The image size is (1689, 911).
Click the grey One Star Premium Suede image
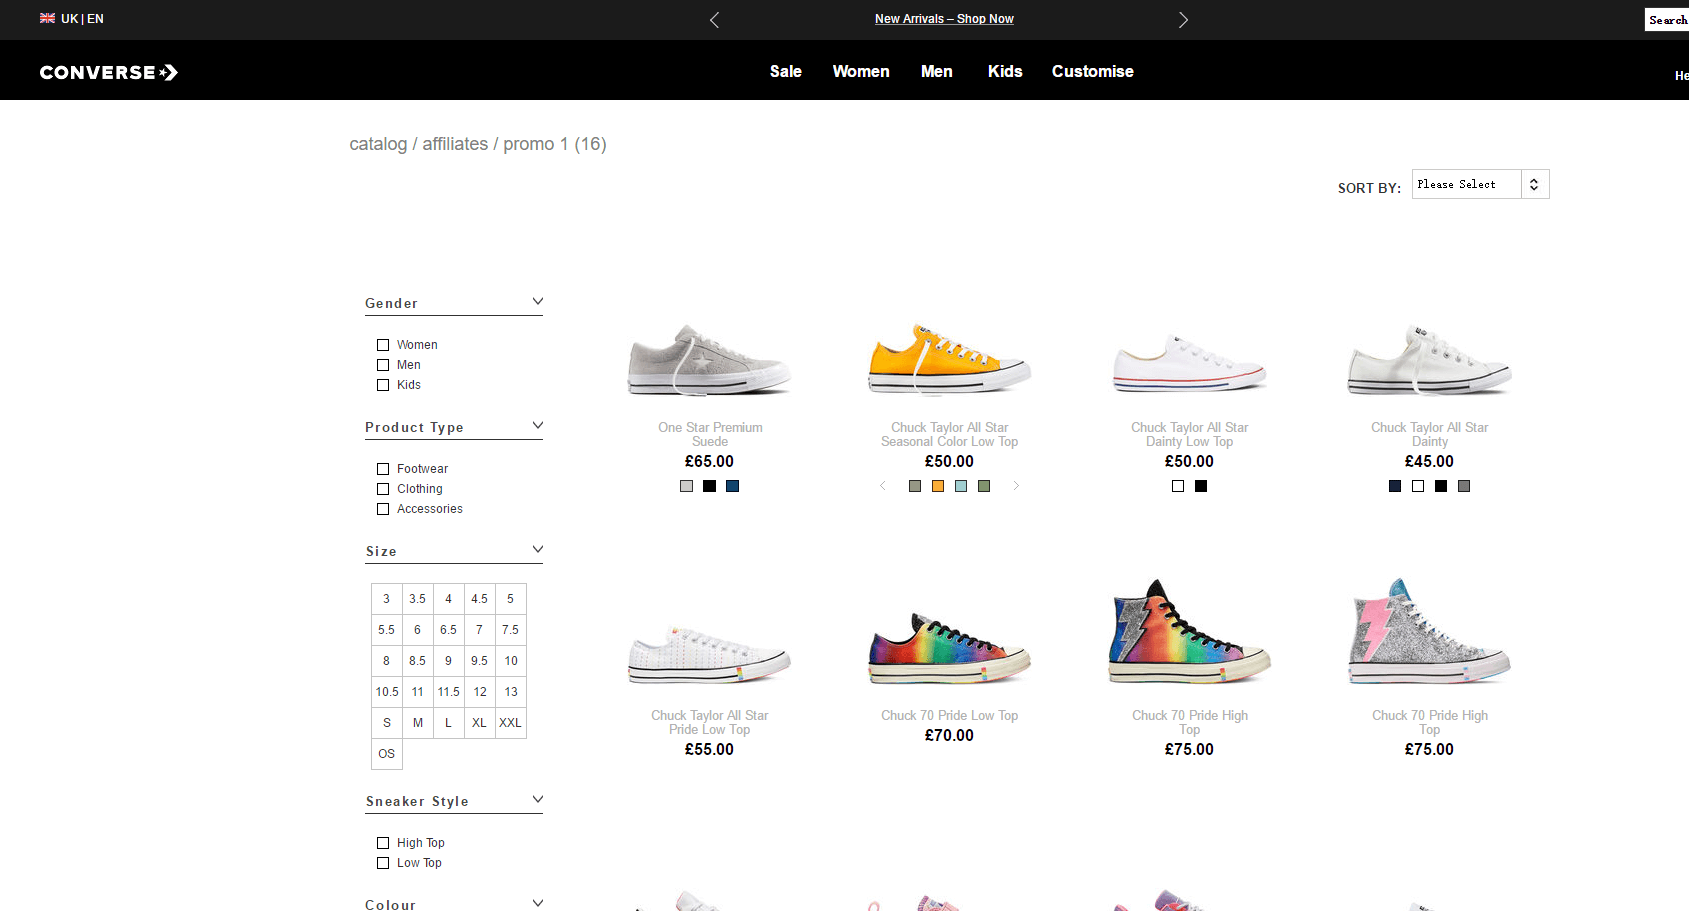(710, 359)
